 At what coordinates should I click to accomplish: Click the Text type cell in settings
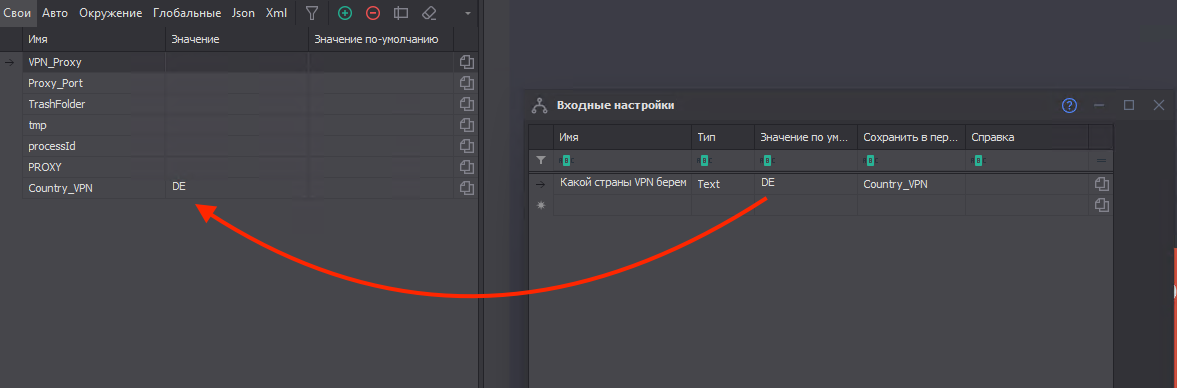(x=723, y=184)
